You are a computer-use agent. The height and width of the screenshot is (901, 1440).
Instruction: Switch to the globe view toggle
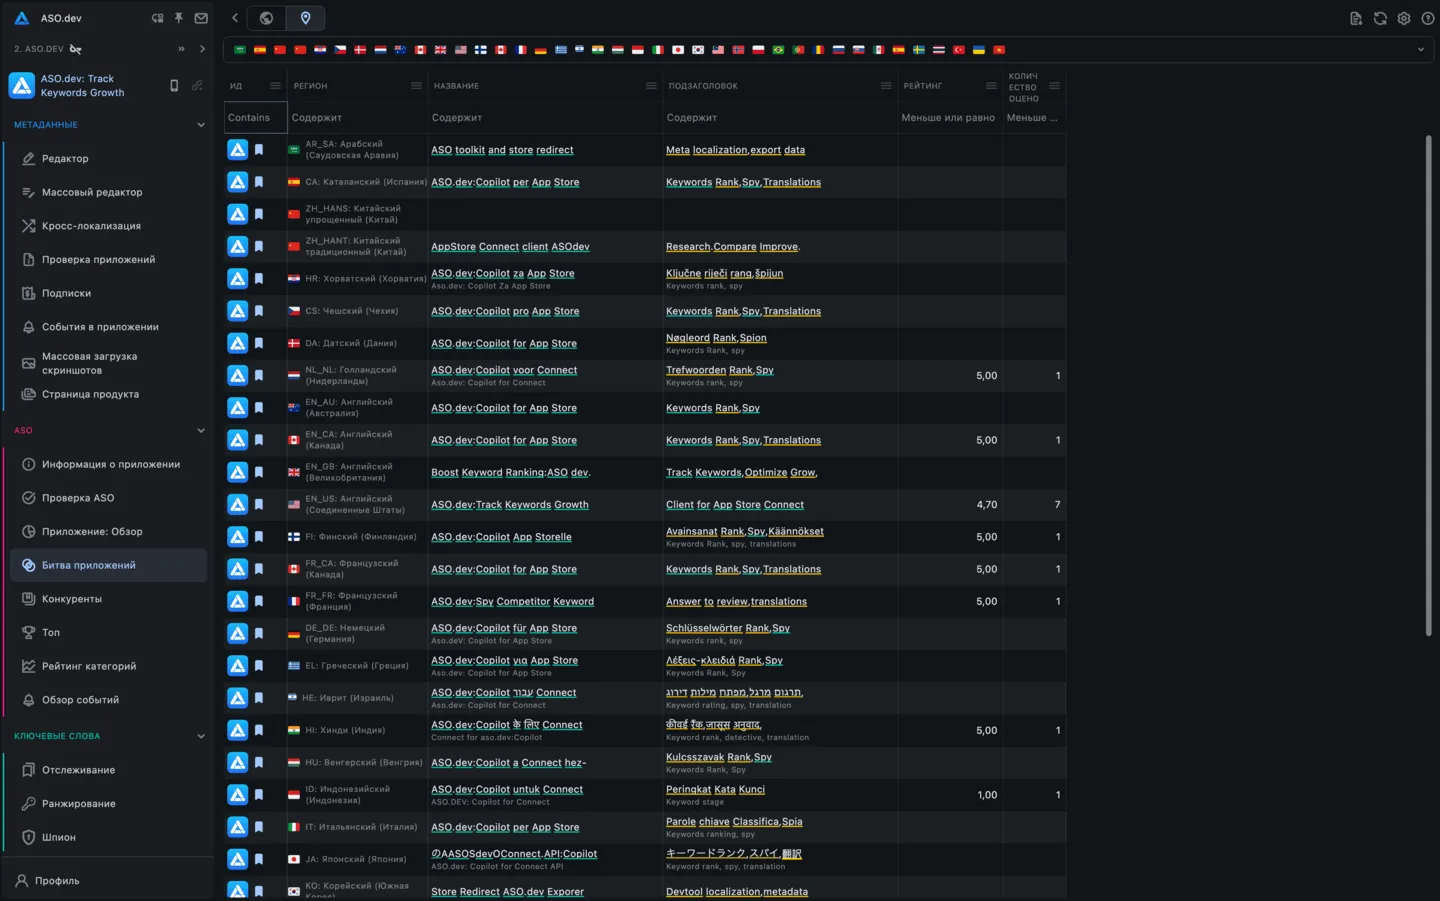coord(266,18)
